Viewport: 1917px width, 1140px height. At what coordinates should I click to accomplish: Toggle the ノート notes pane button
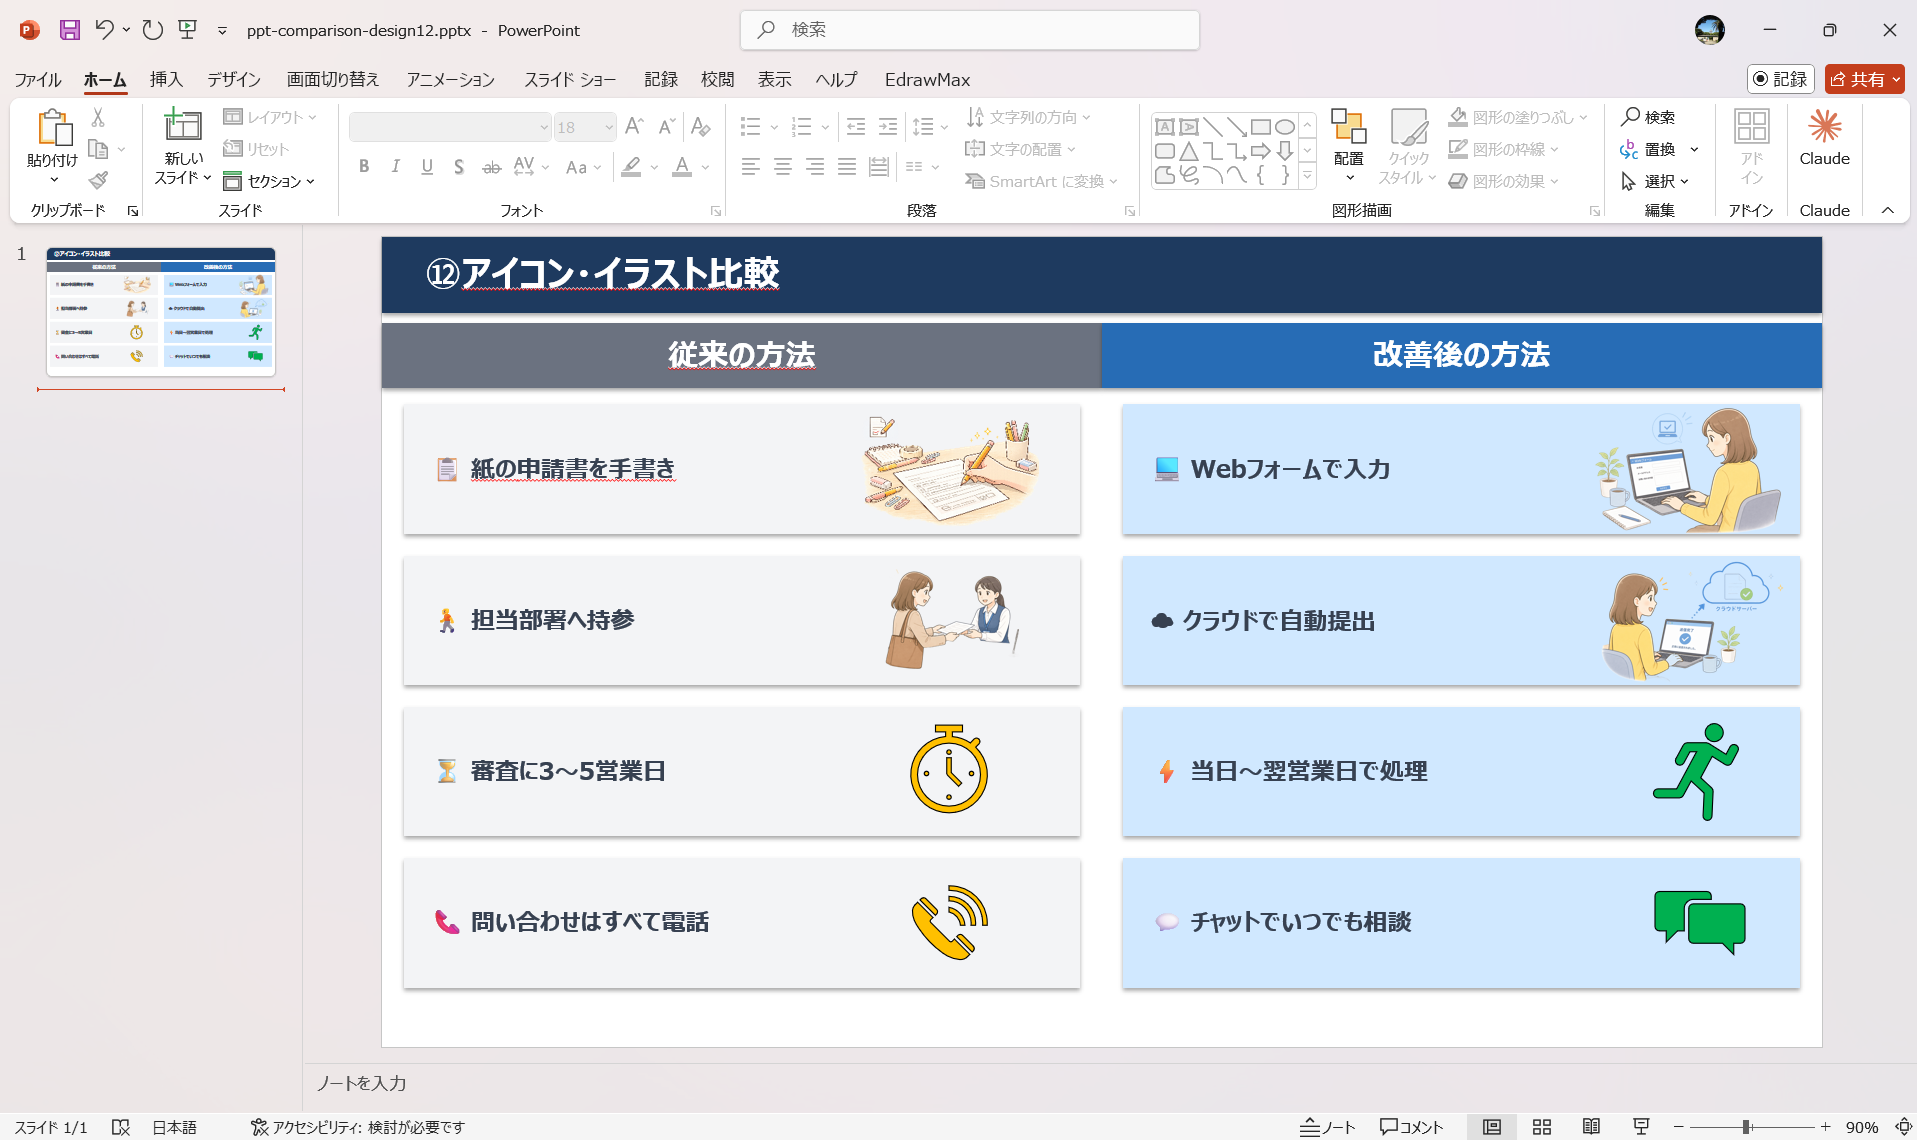pyautogui.click(x=1327, y=1127)
